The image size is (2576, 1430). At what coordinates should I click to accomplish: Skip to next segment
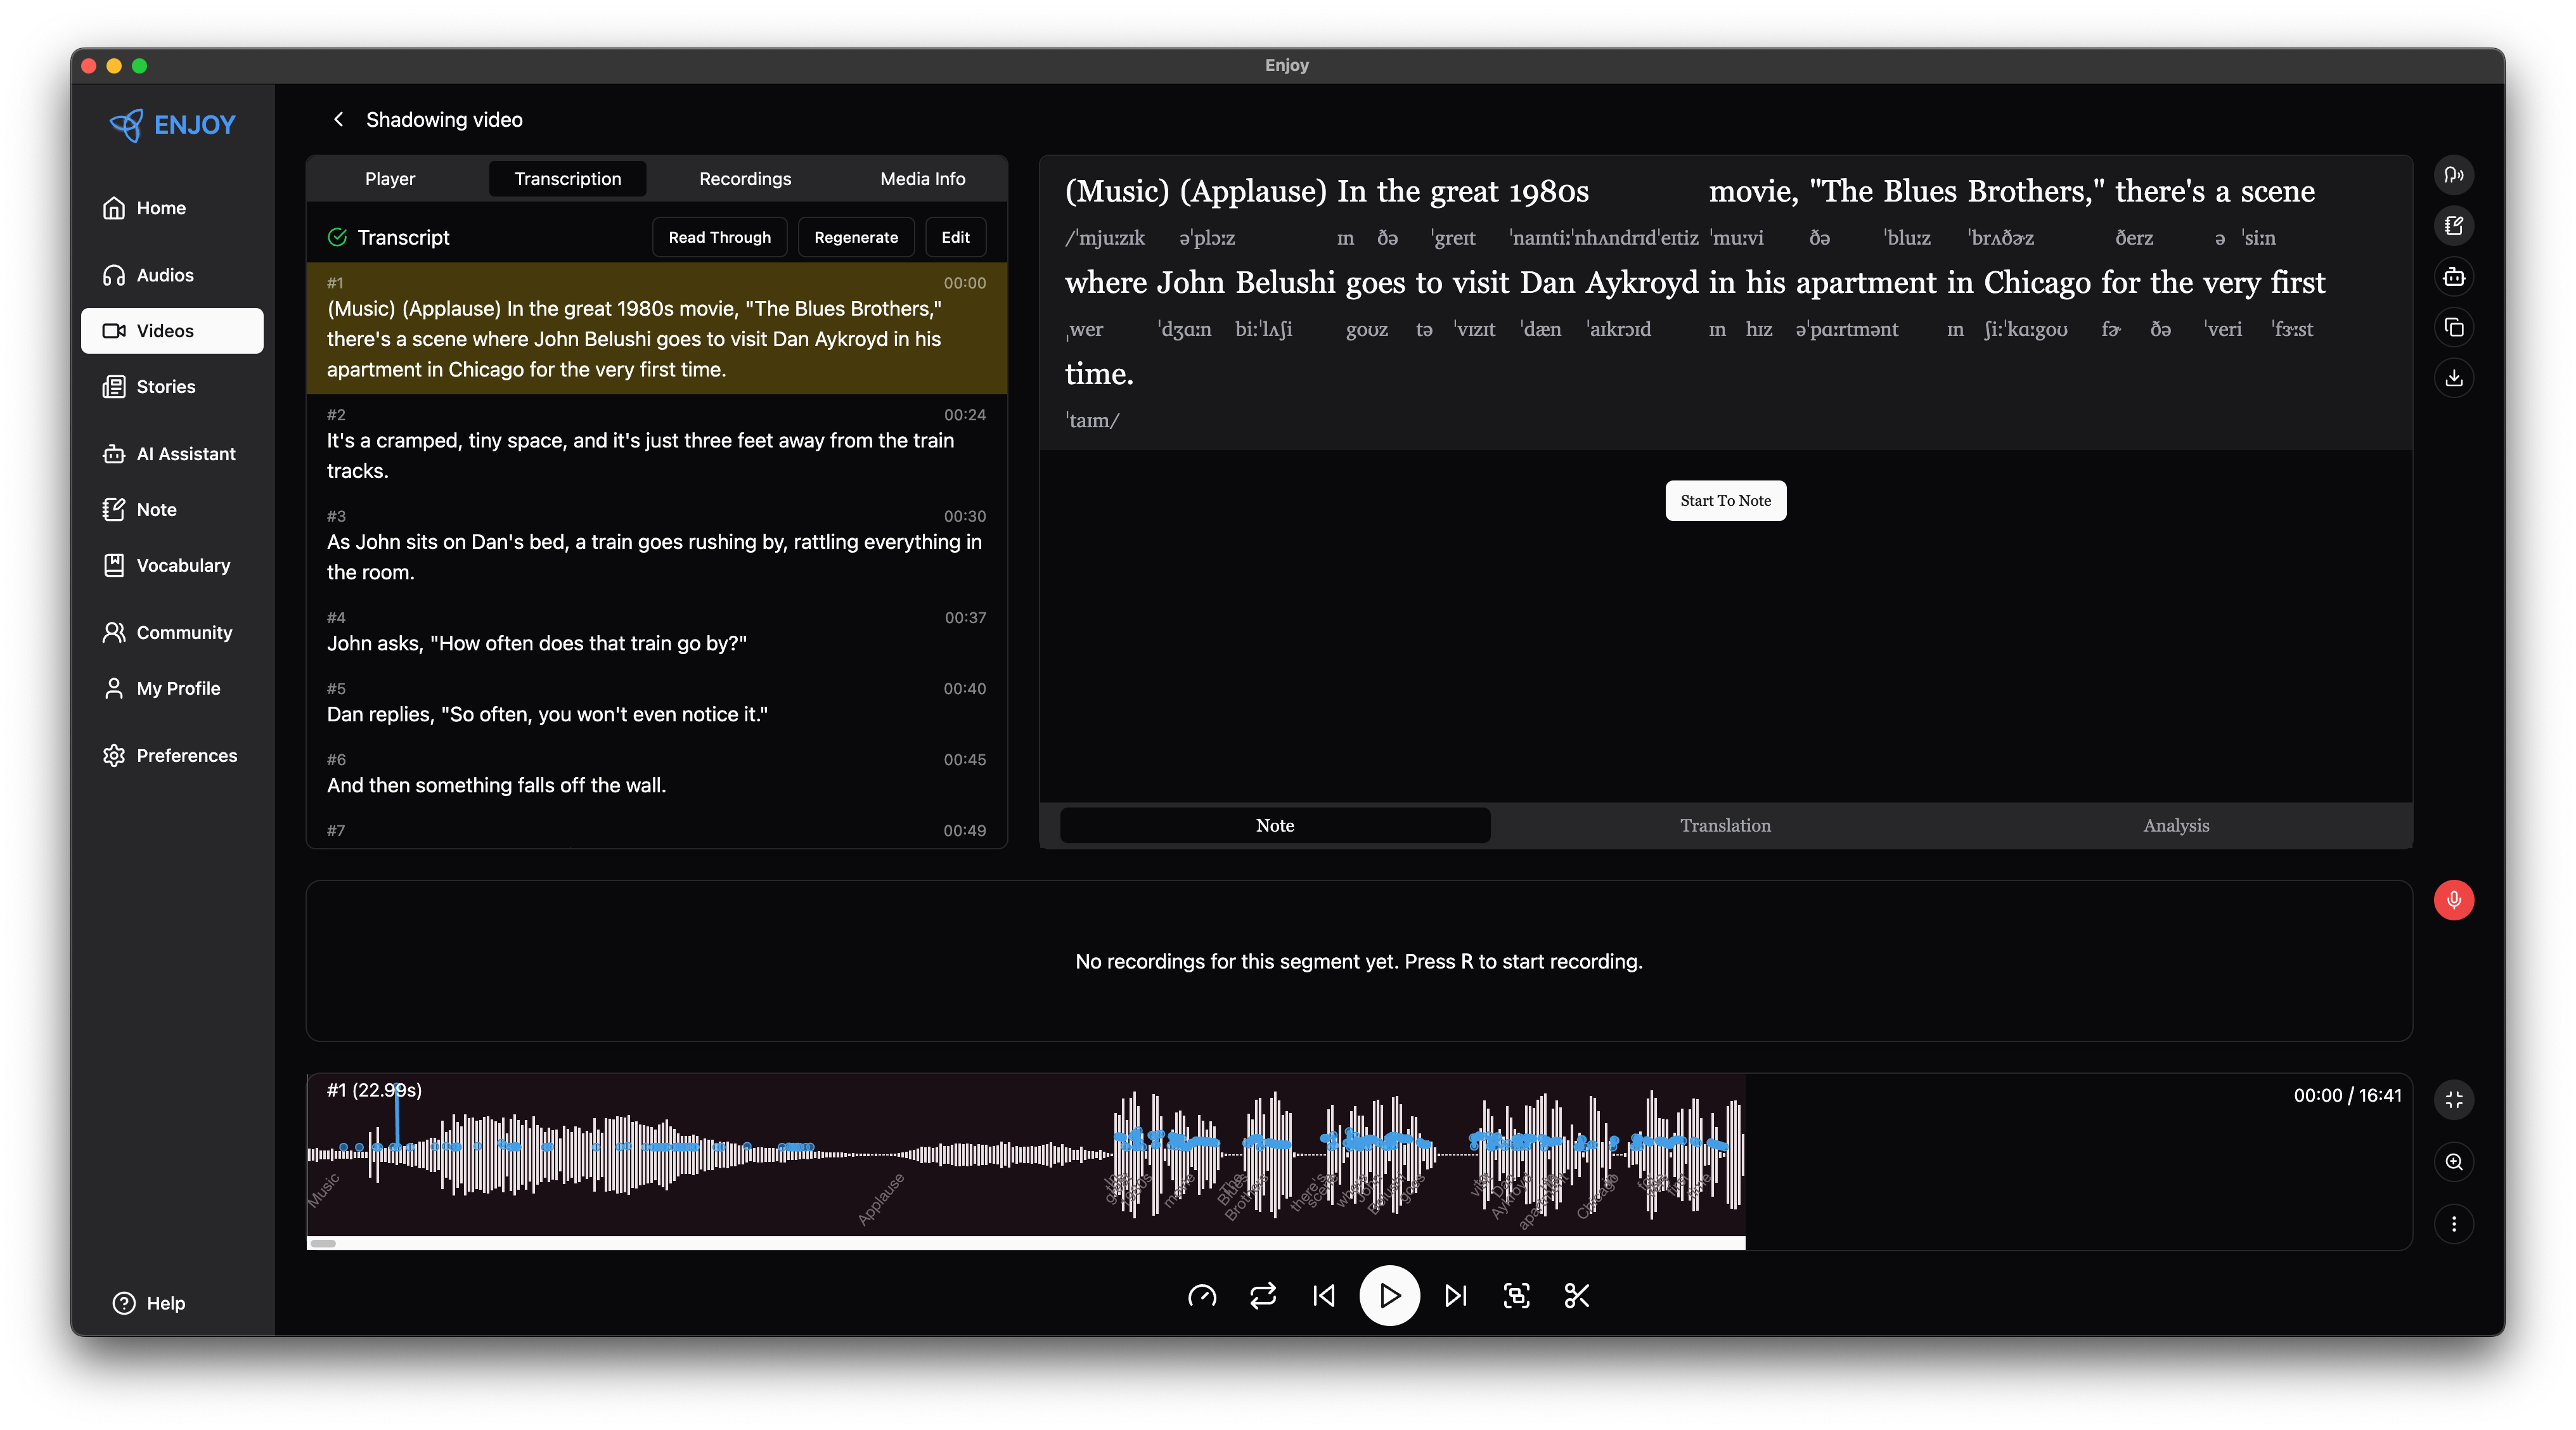point(1455,1296)
